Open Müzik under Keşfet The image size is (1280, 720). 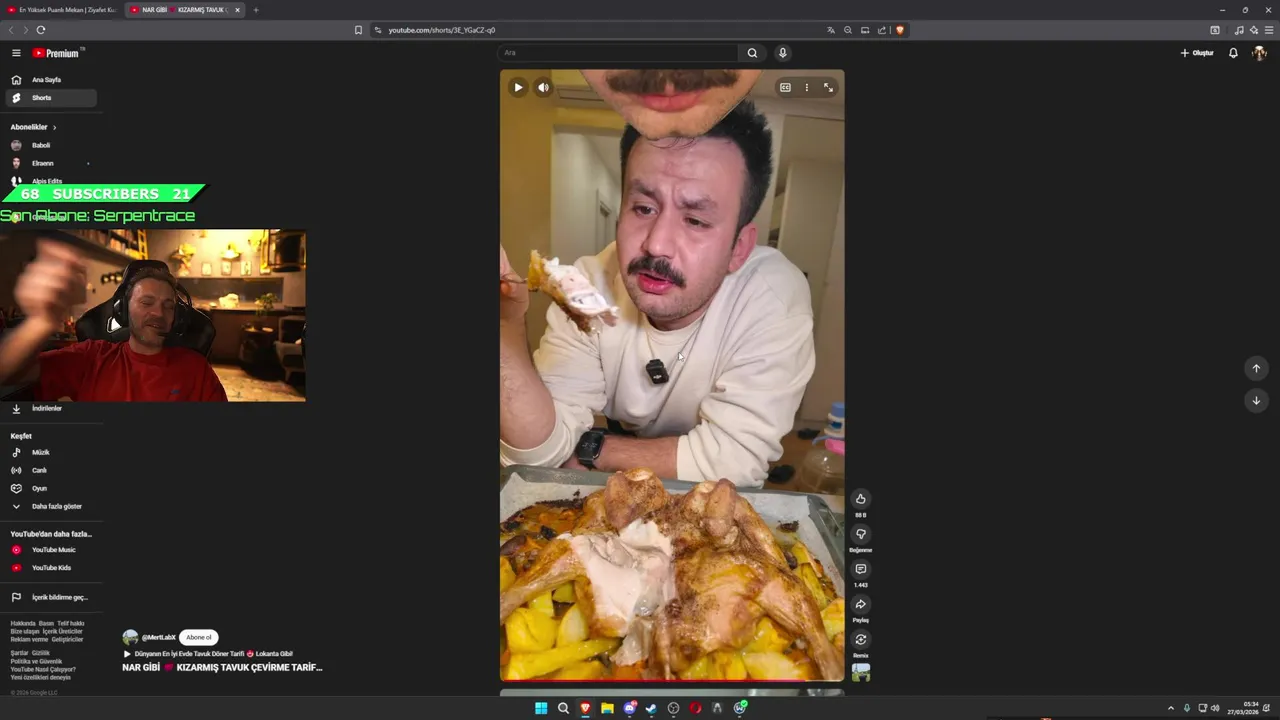(x=50, y=452)
